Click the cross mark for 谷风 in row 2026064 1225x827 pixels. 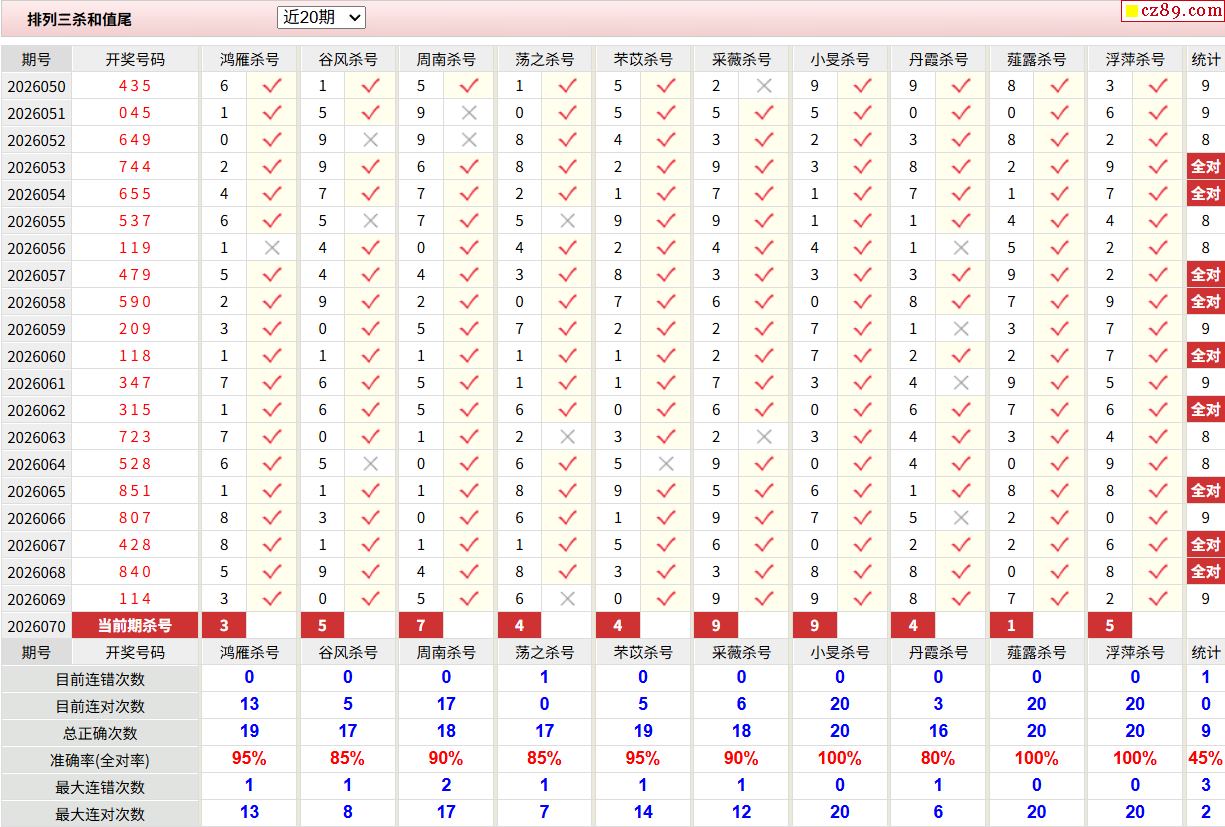371,464
